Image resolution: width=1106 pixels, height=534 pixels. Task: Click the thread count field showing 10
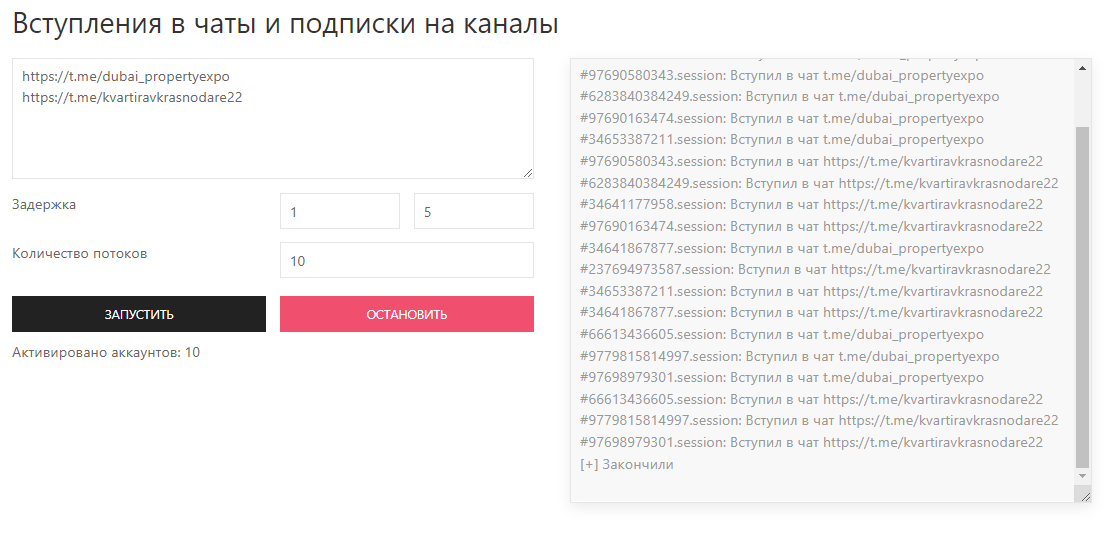pyautogui.click(x=406, y=260)
